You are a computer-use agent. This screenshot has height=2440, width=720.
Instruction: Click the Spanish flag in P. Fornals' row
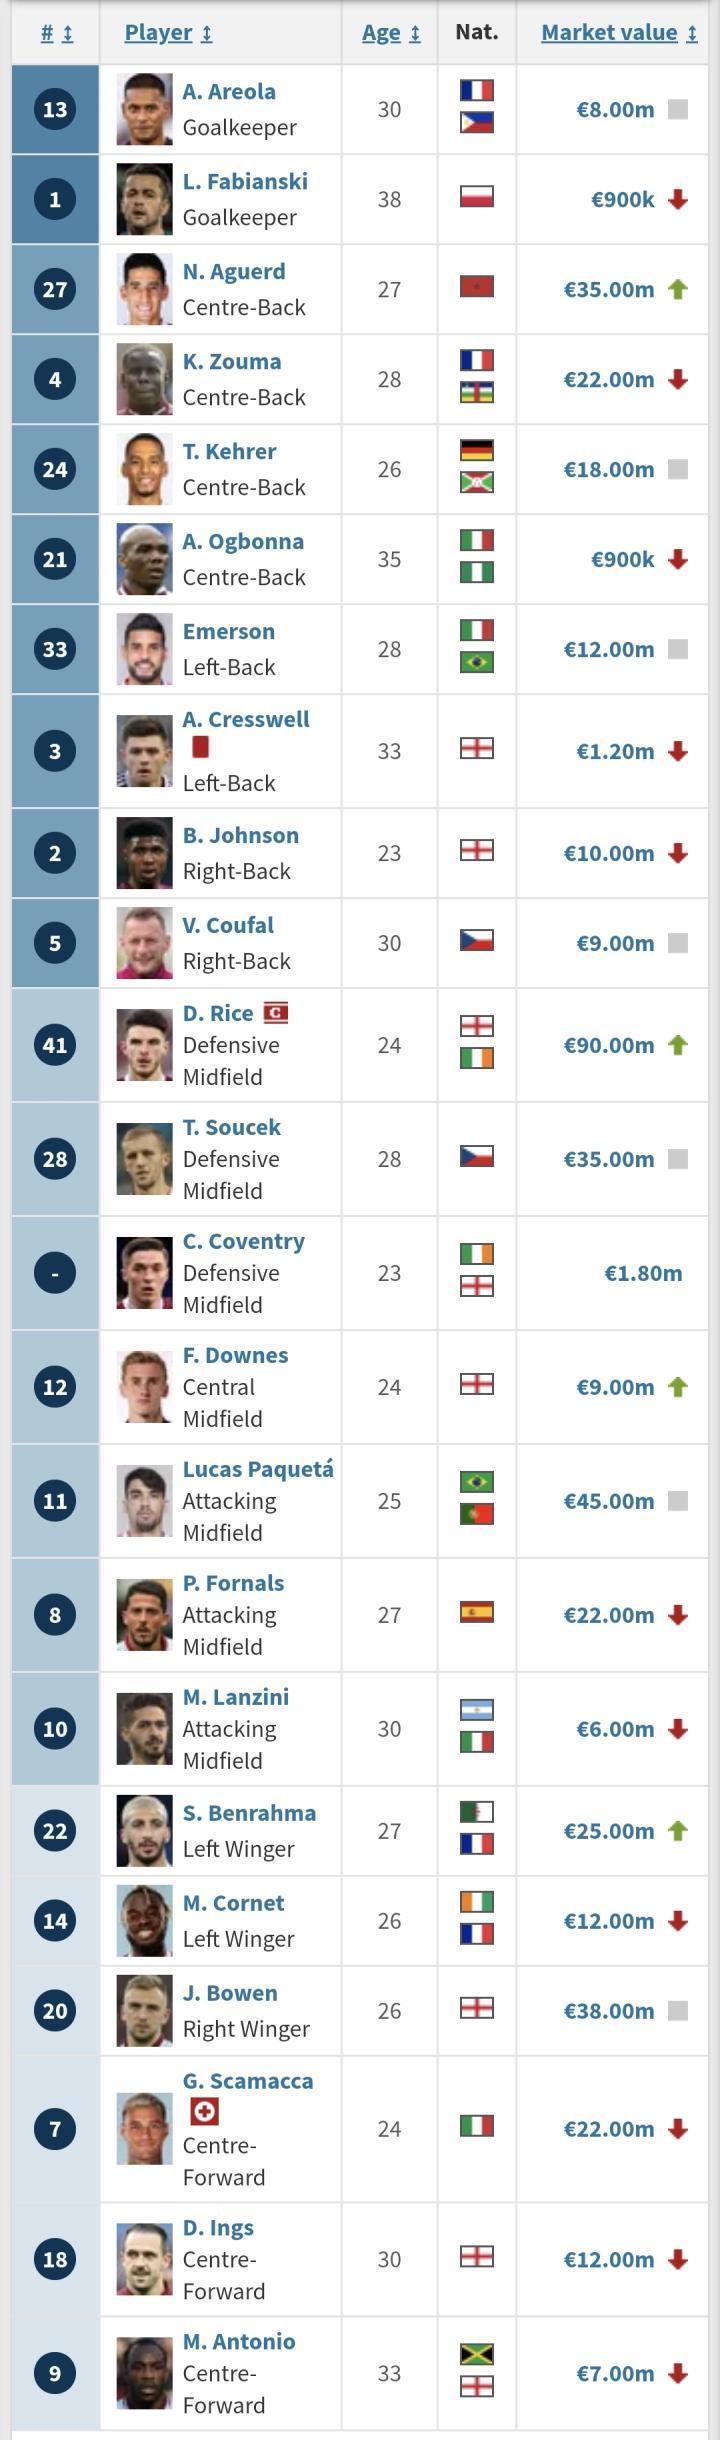(x=476, y=1612)
